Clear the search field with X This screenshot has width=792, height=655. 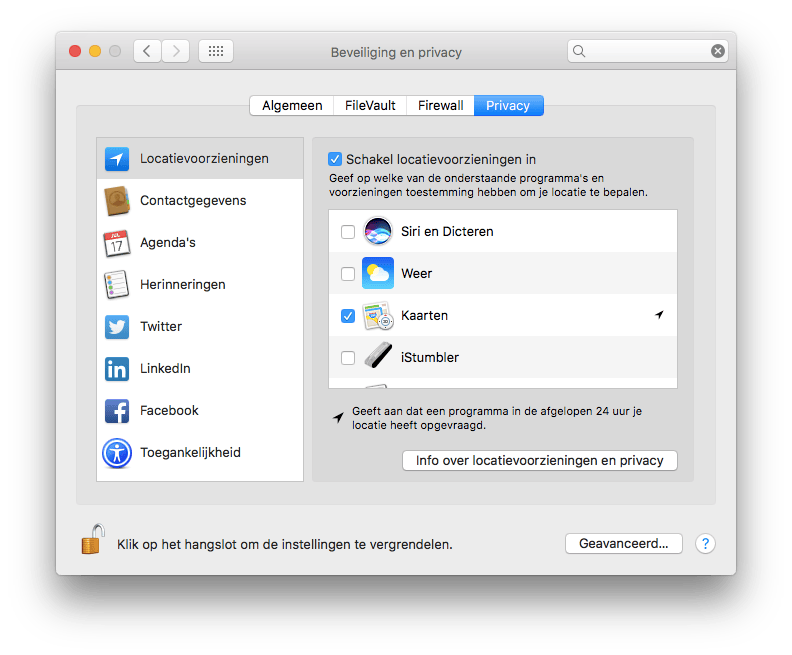coord(718,51)
